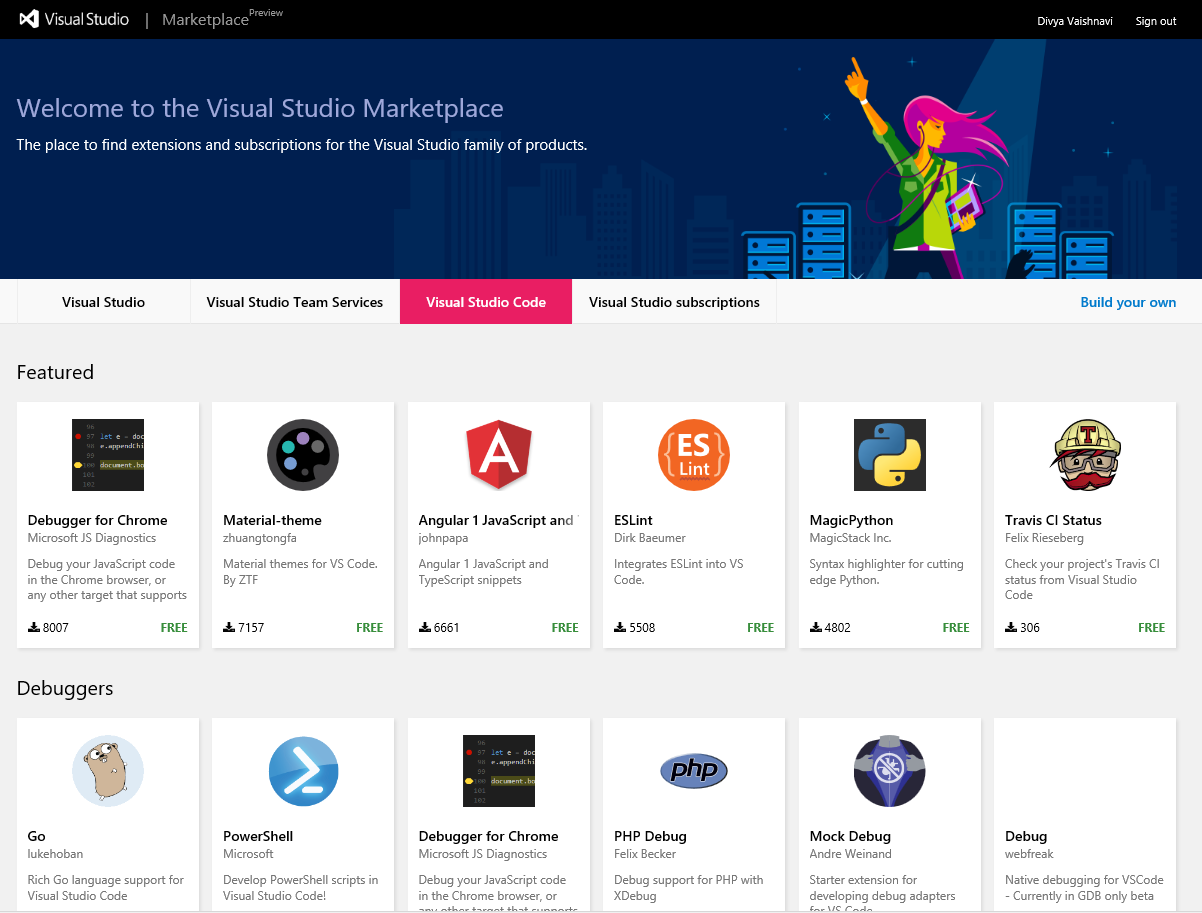The image size is (1202, 913).
Task: Click the FREE label on Travis CI Status card
Action: click(x=1152, y=627)
